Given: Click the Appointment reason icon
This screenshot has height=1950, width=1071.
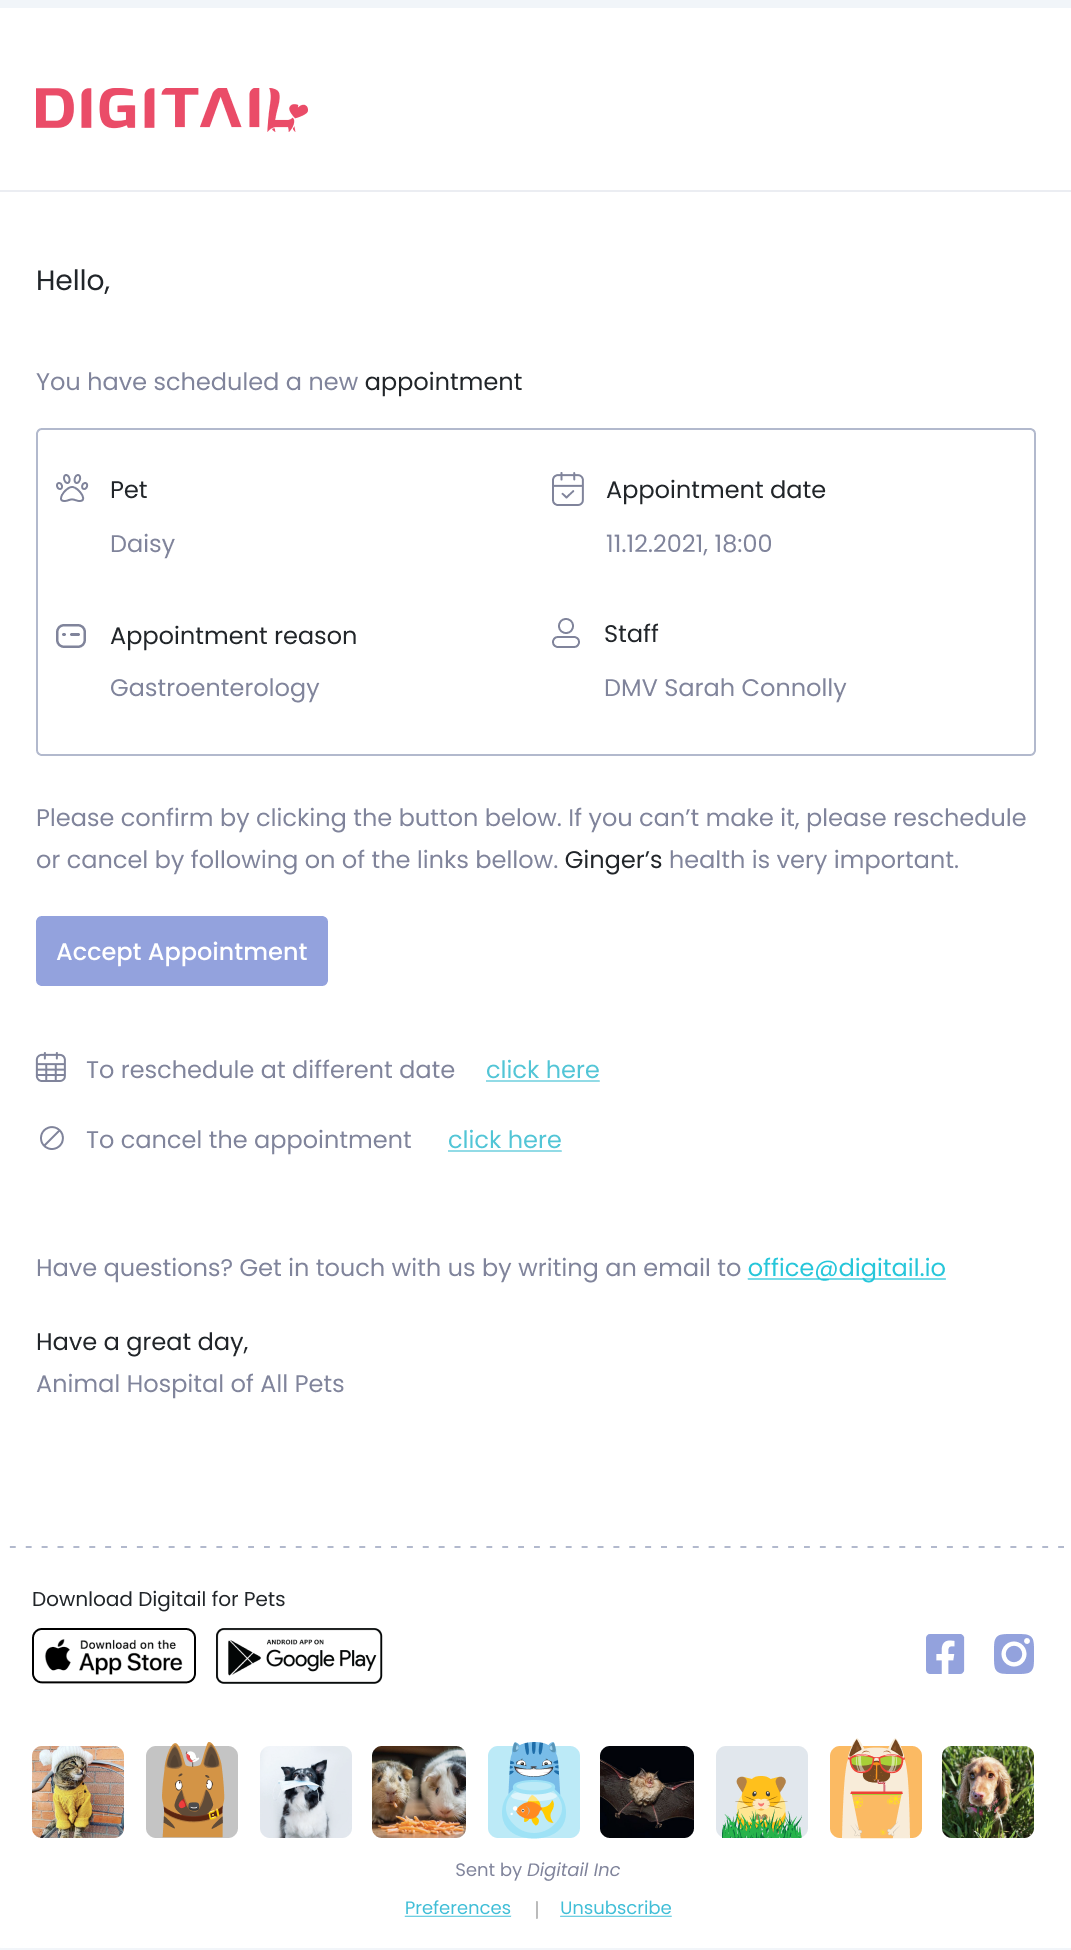Looking at the screenshot, I should coord(71,636).
